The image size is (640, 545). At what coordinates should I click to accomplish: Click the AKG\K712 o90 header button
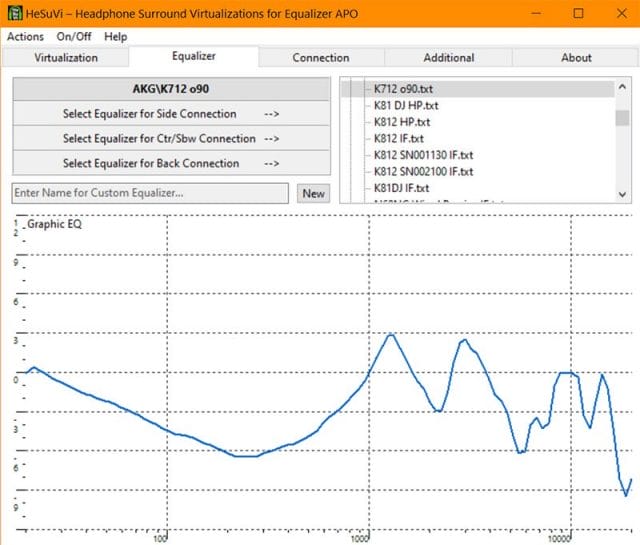pyautogui.click(x=171, y=89)
